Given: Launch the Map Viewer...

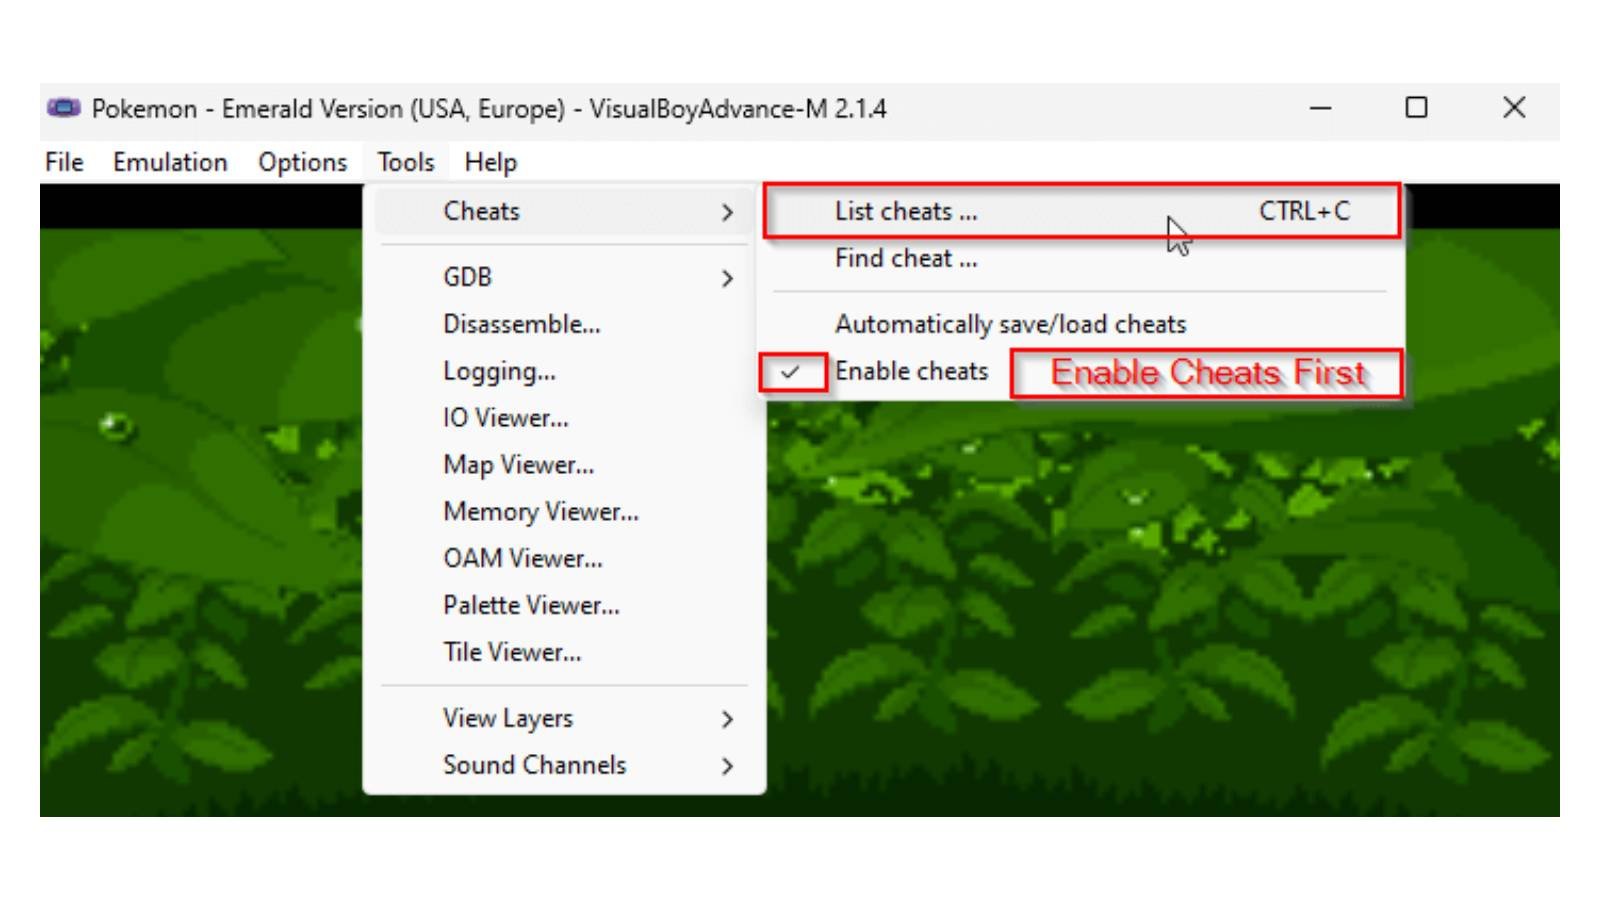Looking at the screenshot, I should click(x=564, y=465).
